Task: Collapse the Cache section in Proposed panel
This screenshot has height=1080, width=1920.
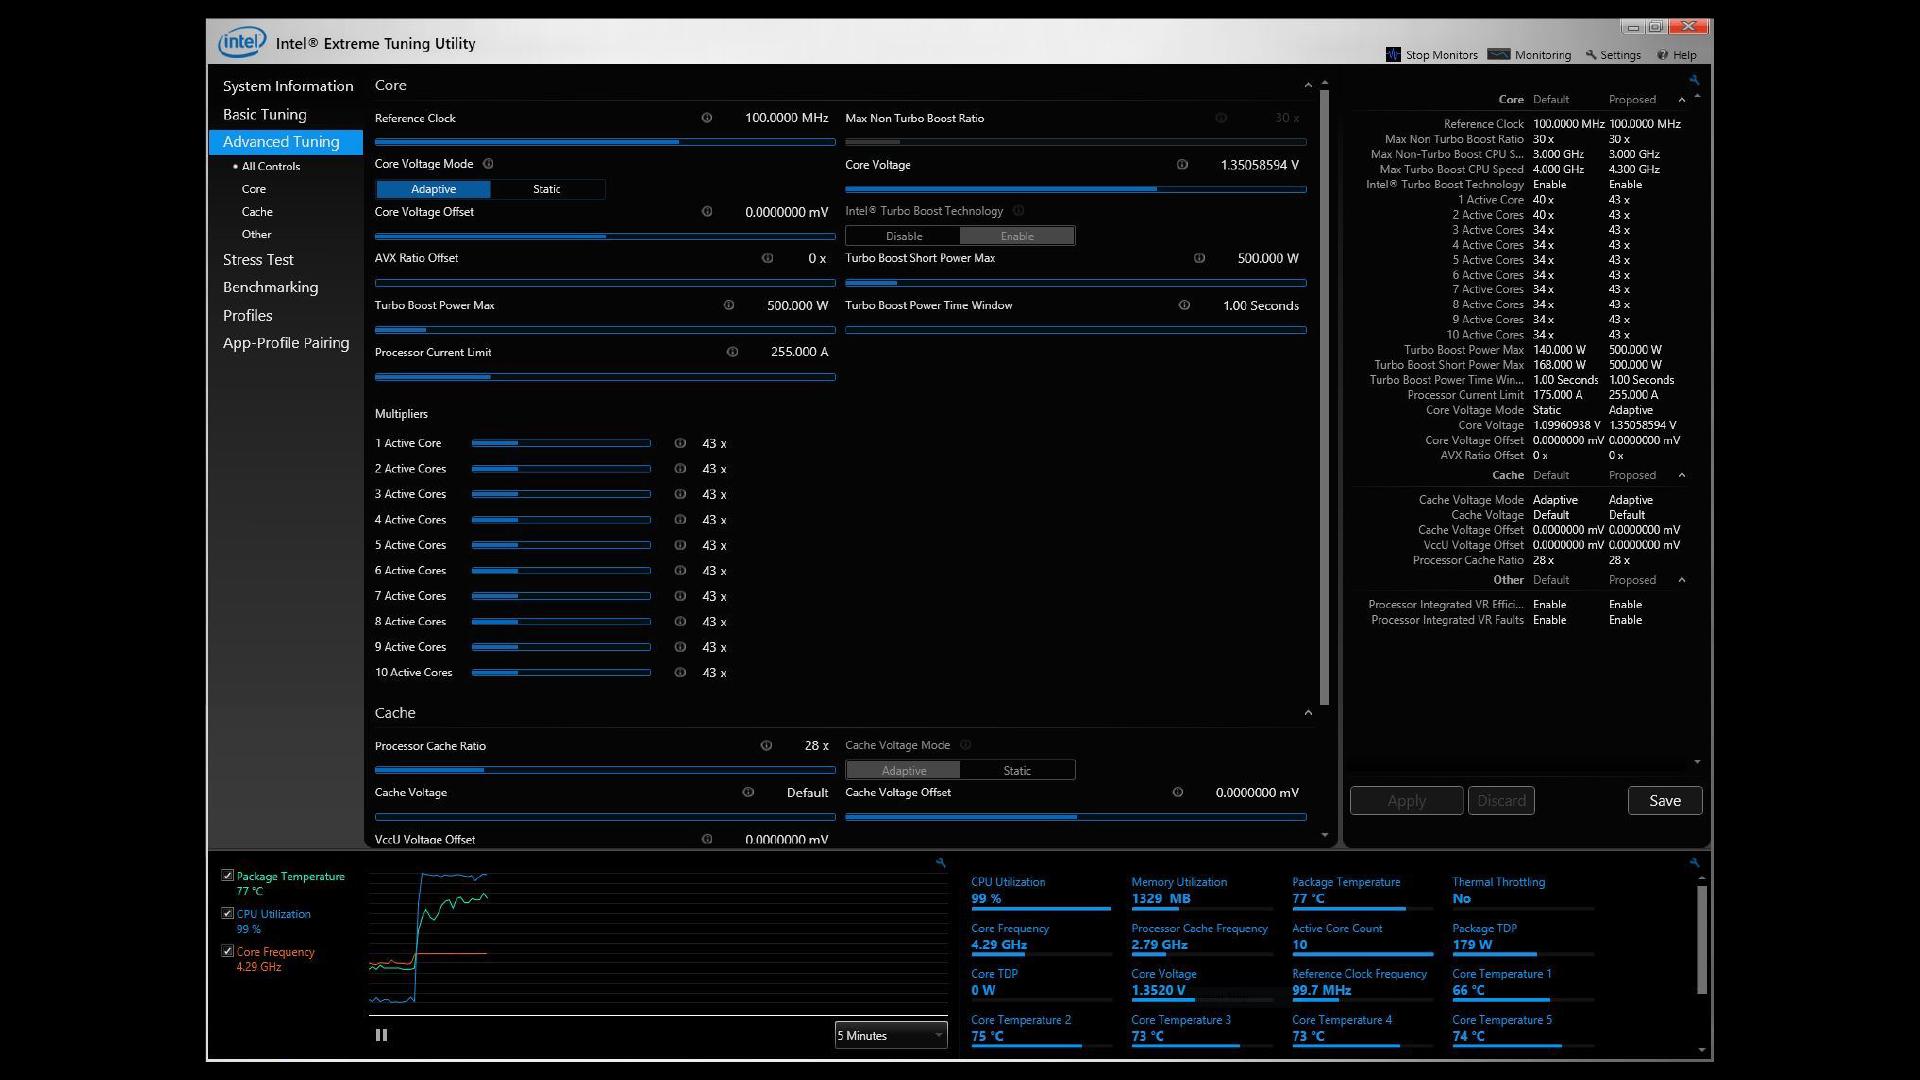Action: [1683, 475]
